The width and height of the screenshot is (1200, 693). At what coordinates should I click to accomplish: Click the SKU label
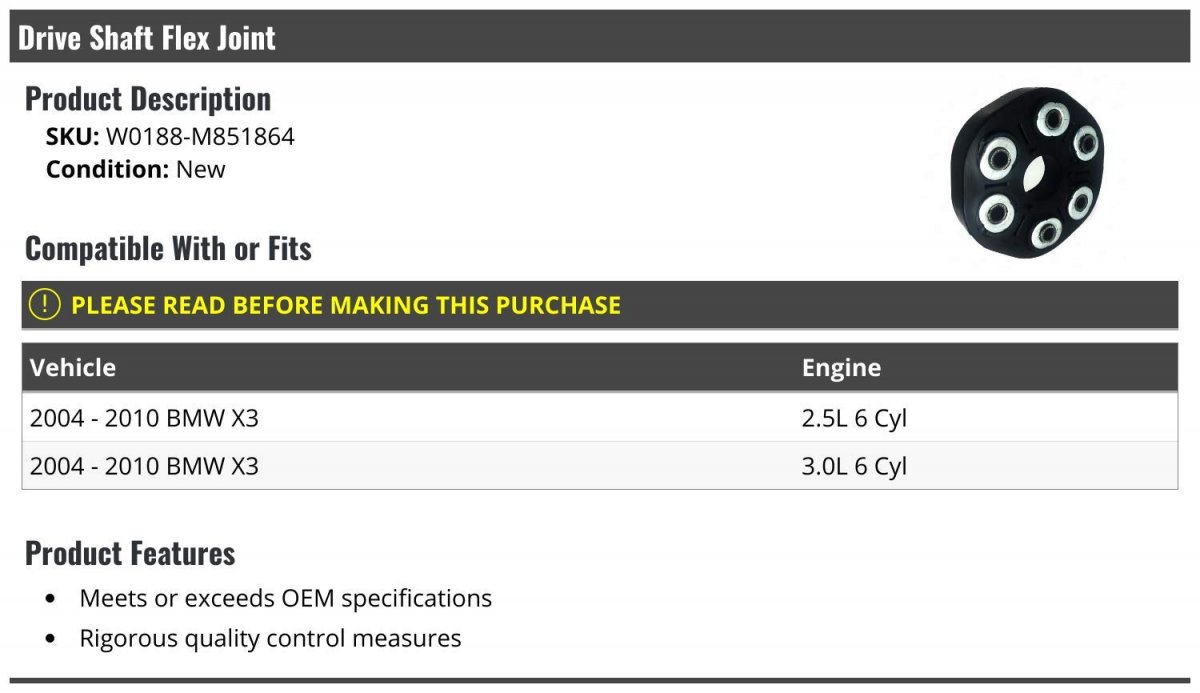(72, 136)
